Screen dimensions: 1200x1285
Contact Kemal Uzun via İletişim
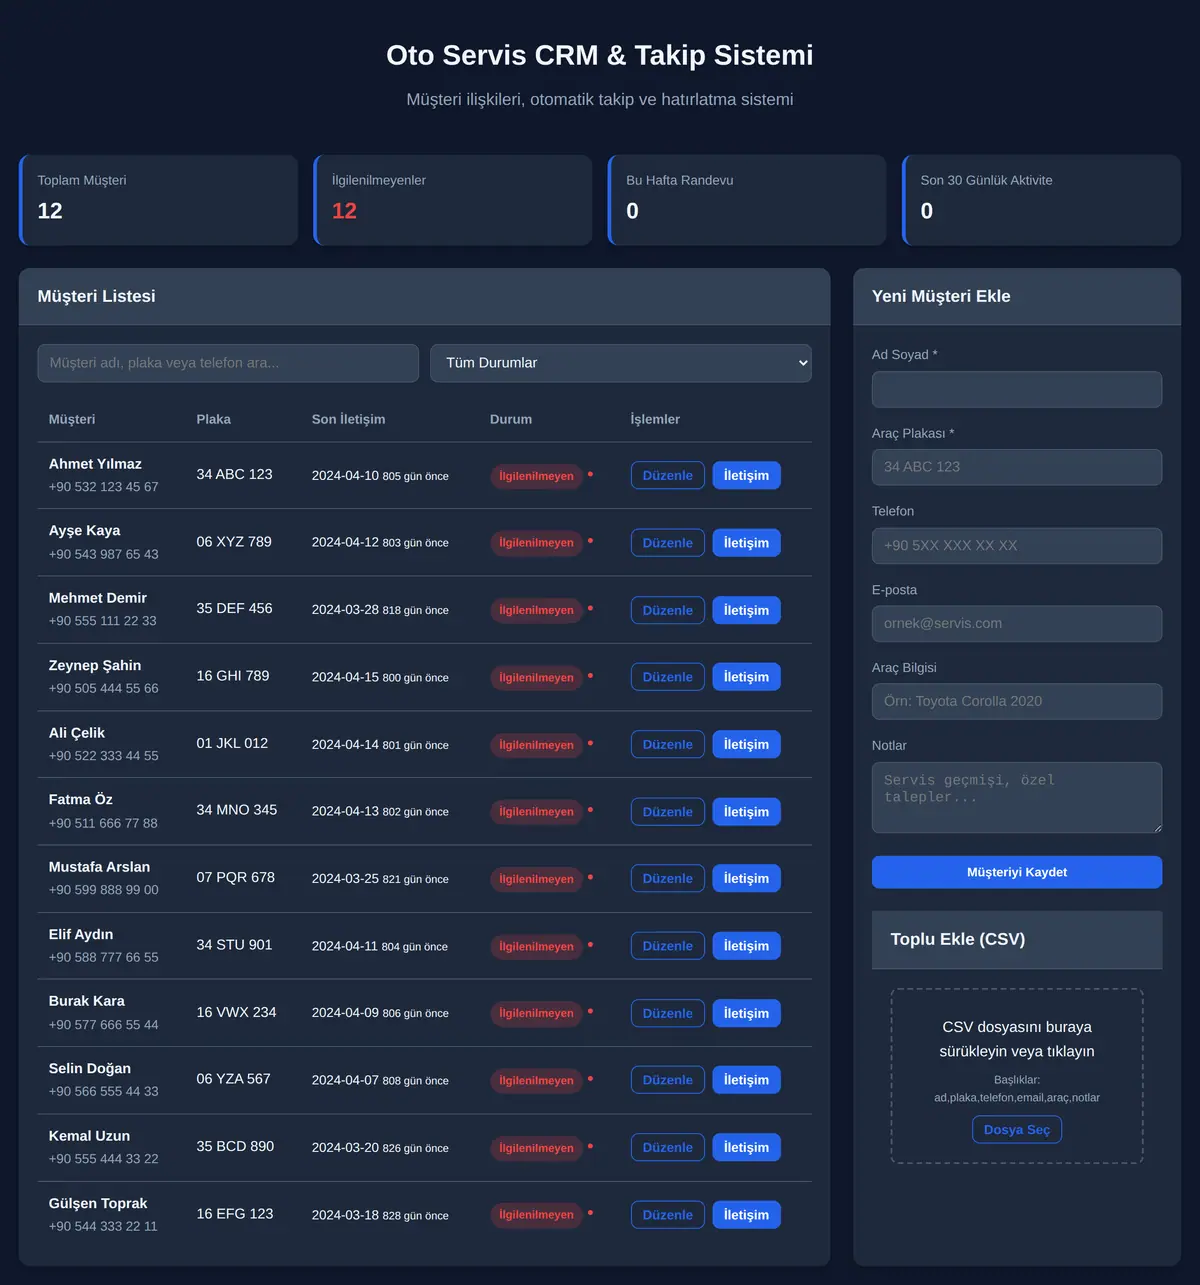click(x=746, y=1148)
